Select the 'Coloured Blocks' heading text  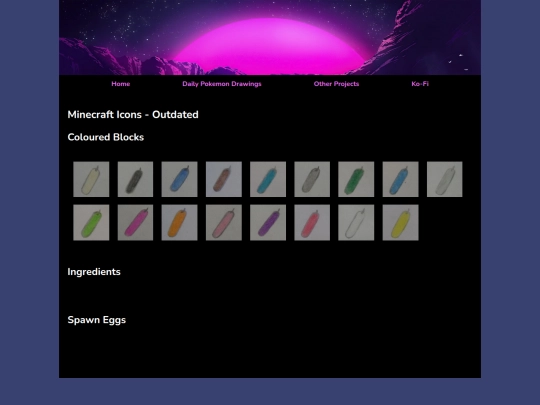pyautogui.click(x=106, y=137)
